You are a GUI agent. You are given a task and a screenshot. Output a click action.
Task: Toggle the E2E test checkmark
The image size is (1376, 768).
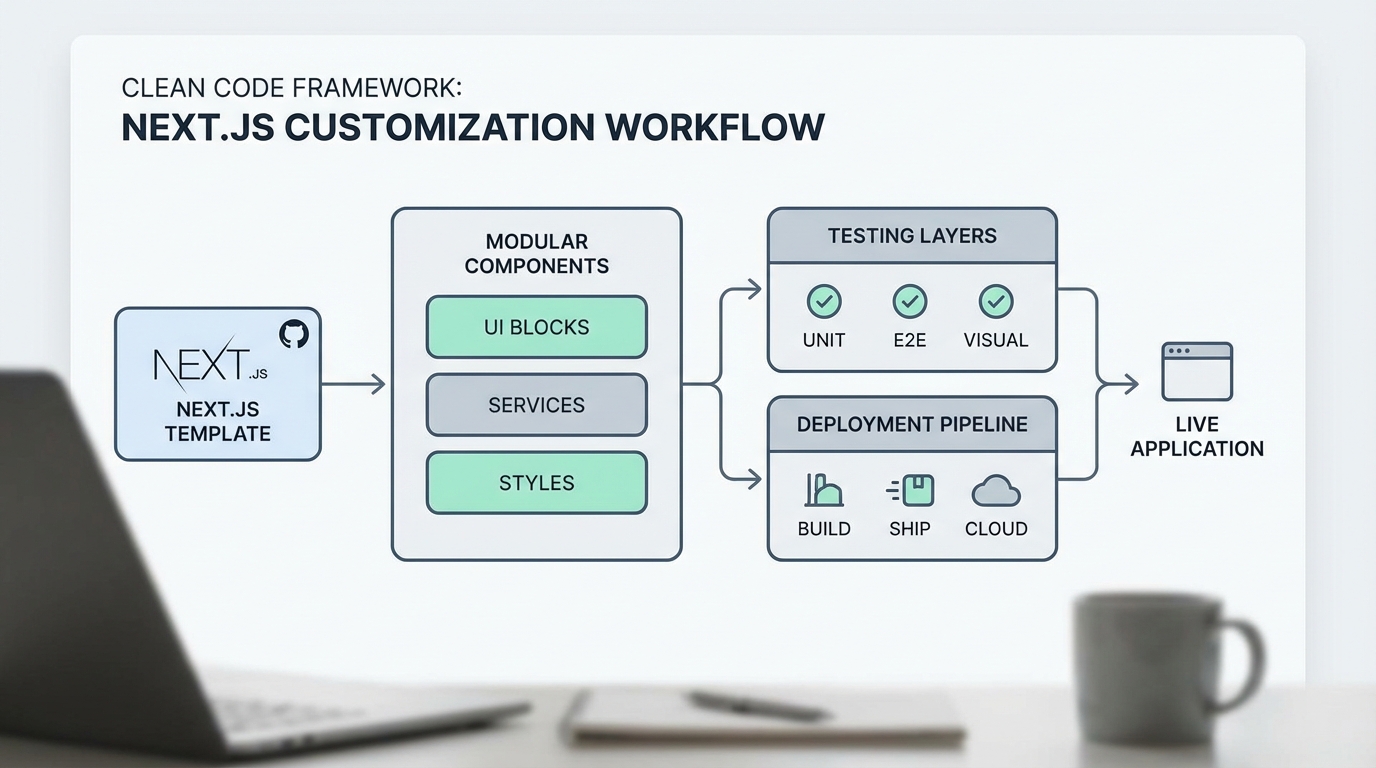coord(909,302)
